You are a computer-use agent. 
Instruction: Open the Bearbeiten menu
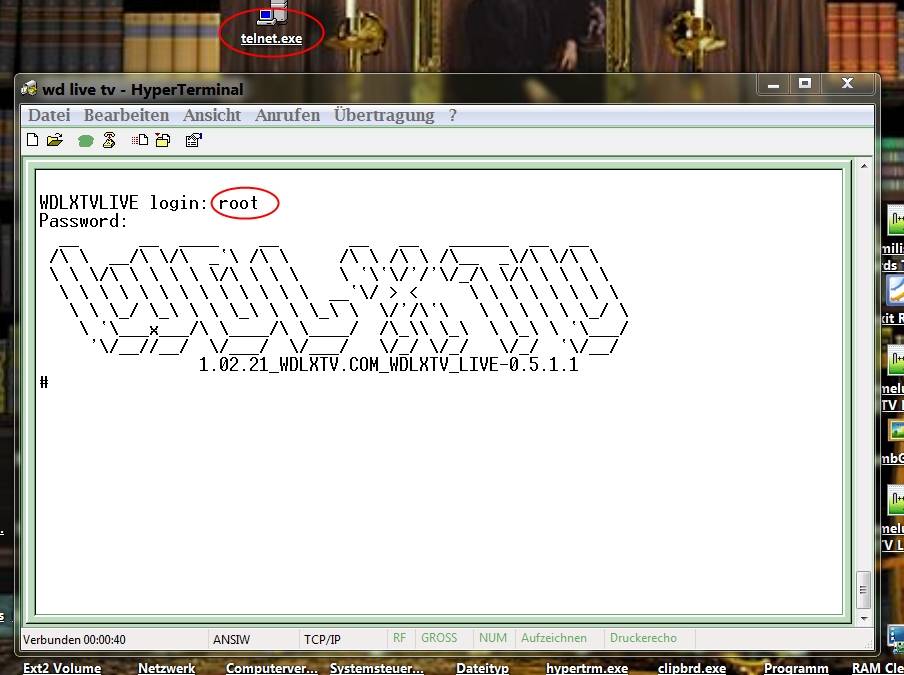[126, 115]
